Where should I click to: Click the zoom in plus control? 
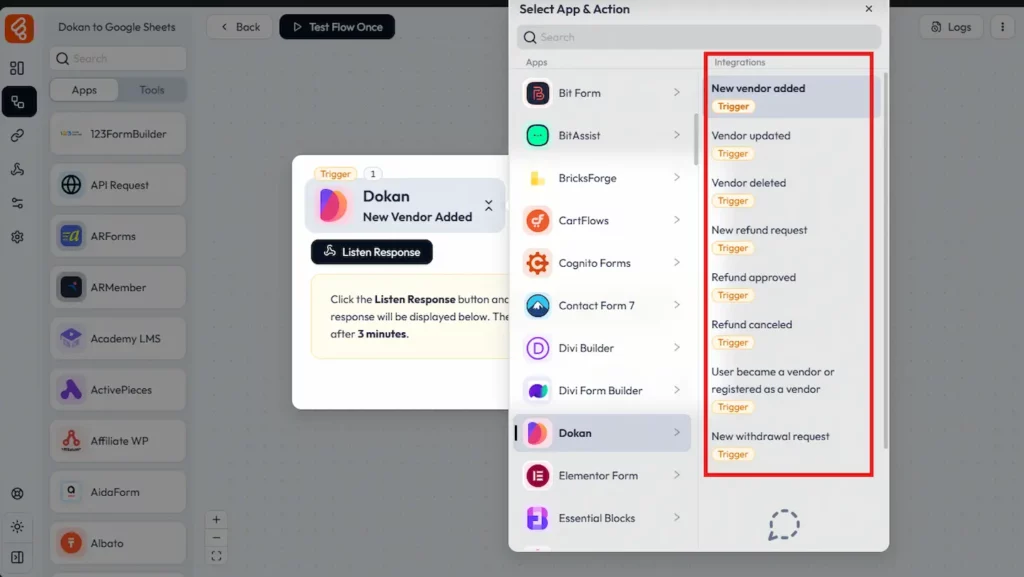(217, 520)
